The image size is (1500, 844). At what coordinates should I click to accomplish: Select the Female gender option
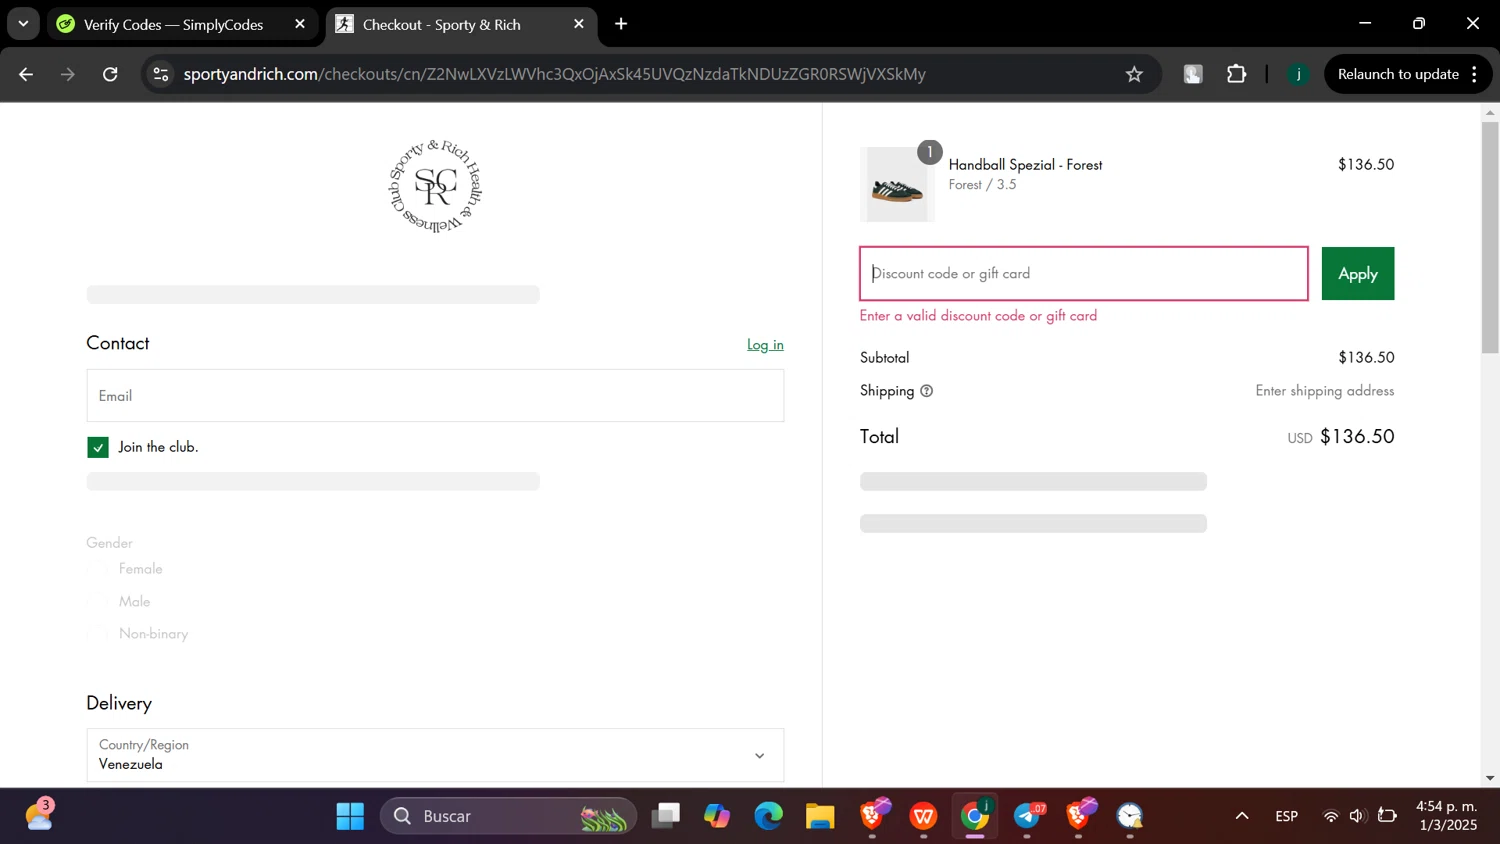click(x=98, y=569)
